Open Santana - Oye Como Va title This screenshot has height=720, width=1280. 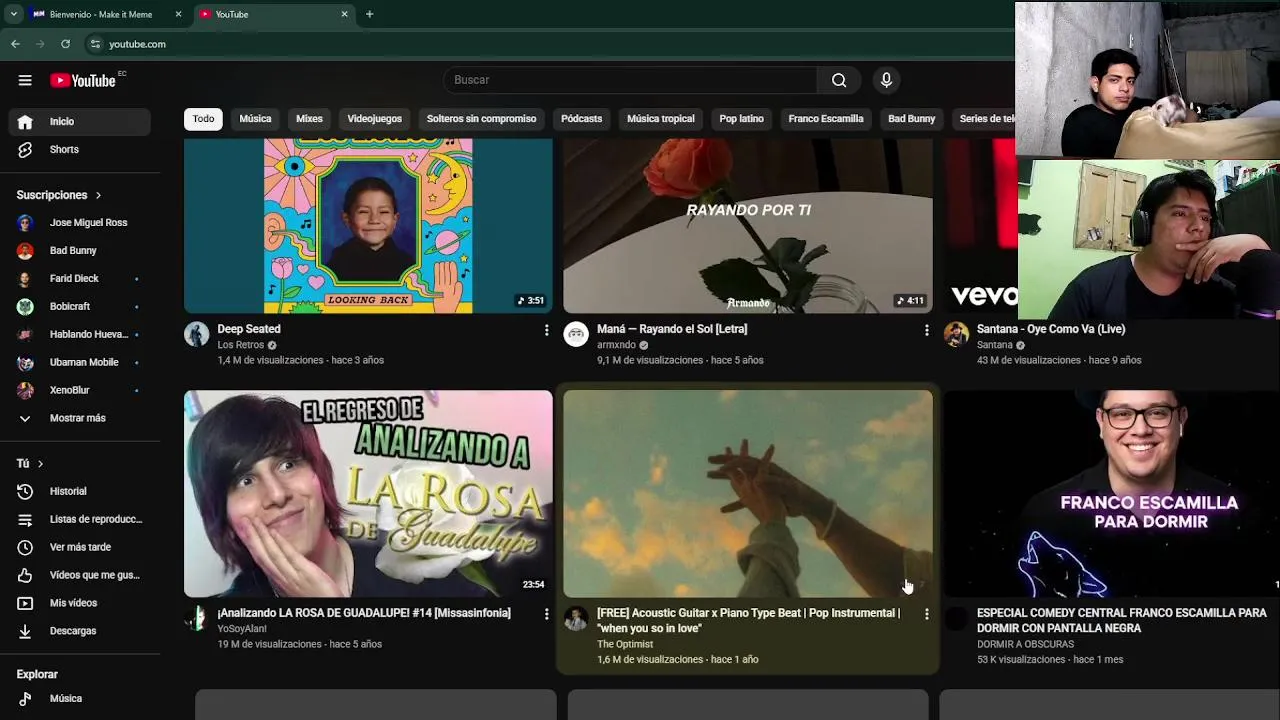click(x=1051, y=329)
